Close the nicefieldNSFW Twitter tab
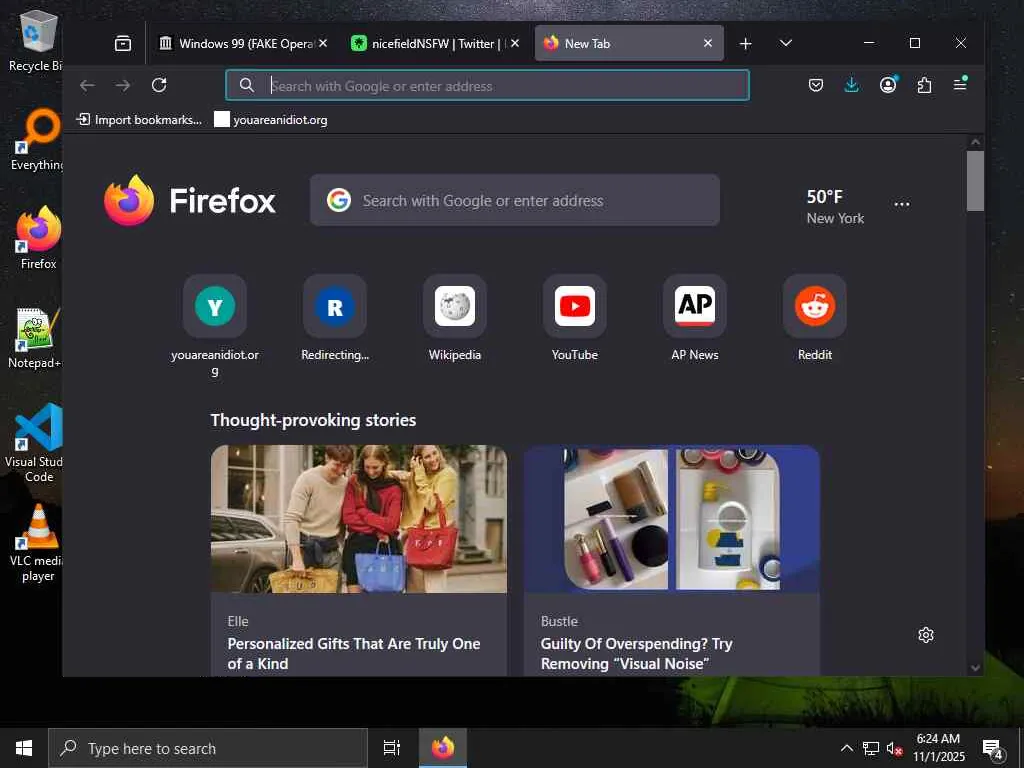The image size is (1024, 768). (x=515, y=43)
